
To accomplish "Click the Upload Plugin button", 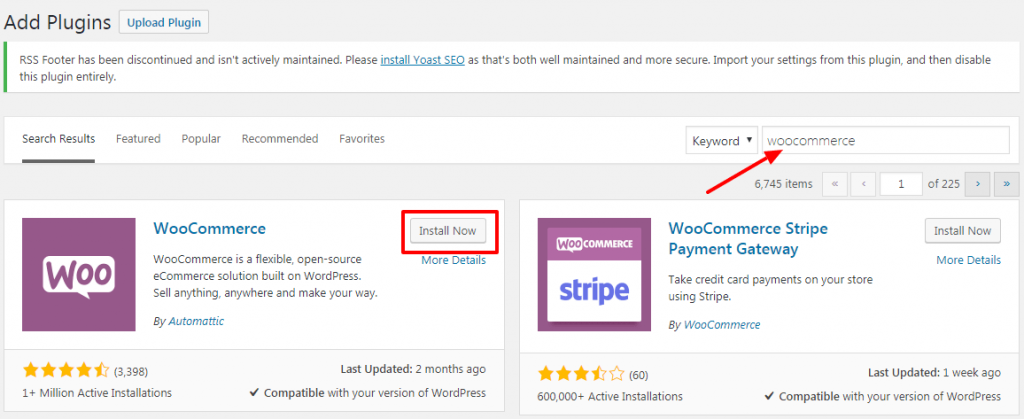I will [164, 22].
